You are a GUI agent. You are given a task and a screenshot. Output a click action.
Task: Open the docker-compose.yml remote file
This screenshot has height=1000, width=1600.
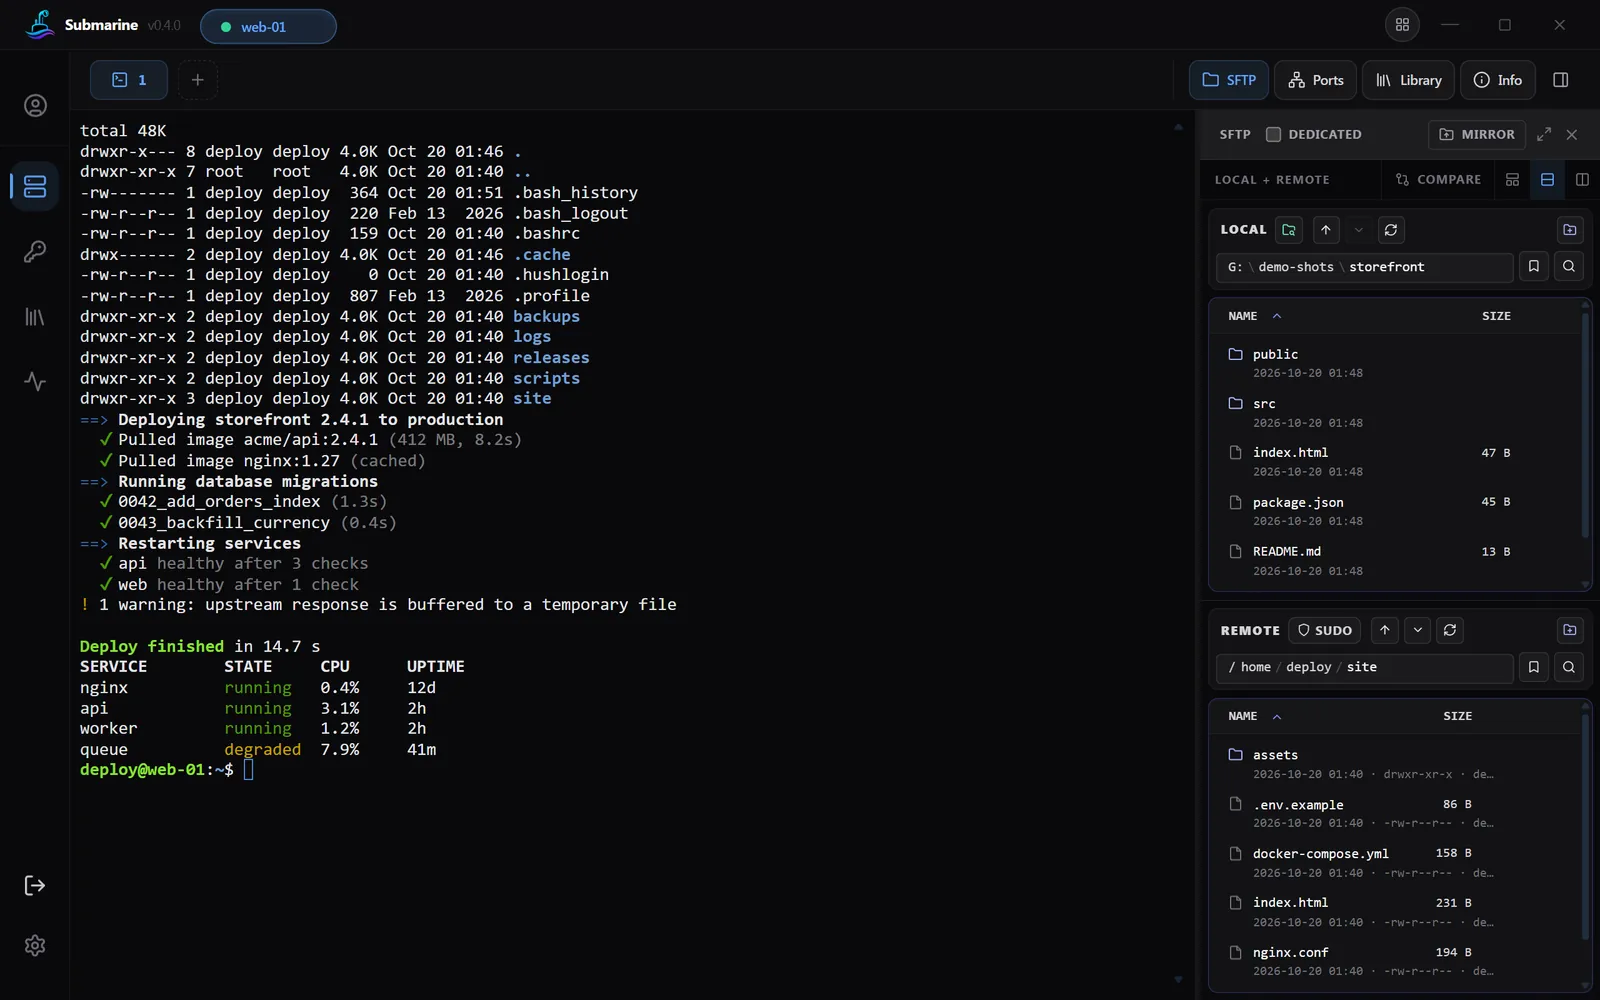point(1396,862)
